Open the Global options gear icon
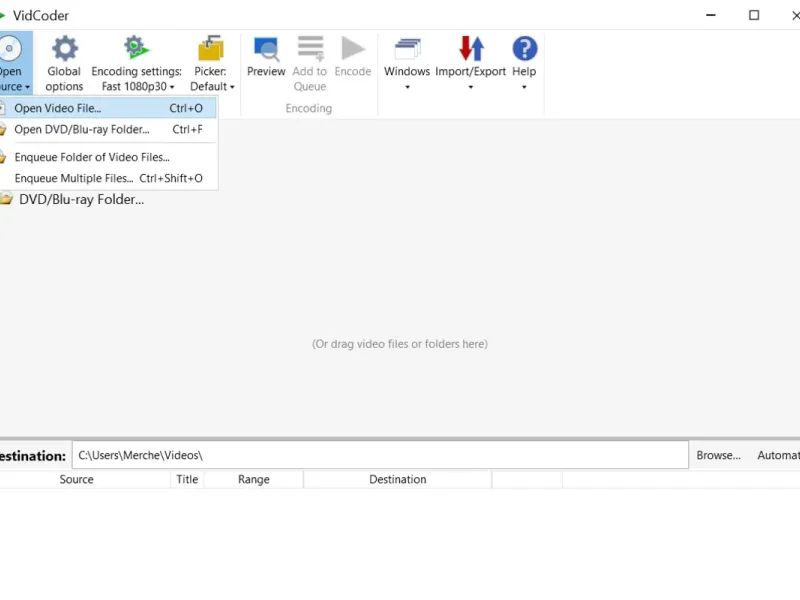 (65, 48)
